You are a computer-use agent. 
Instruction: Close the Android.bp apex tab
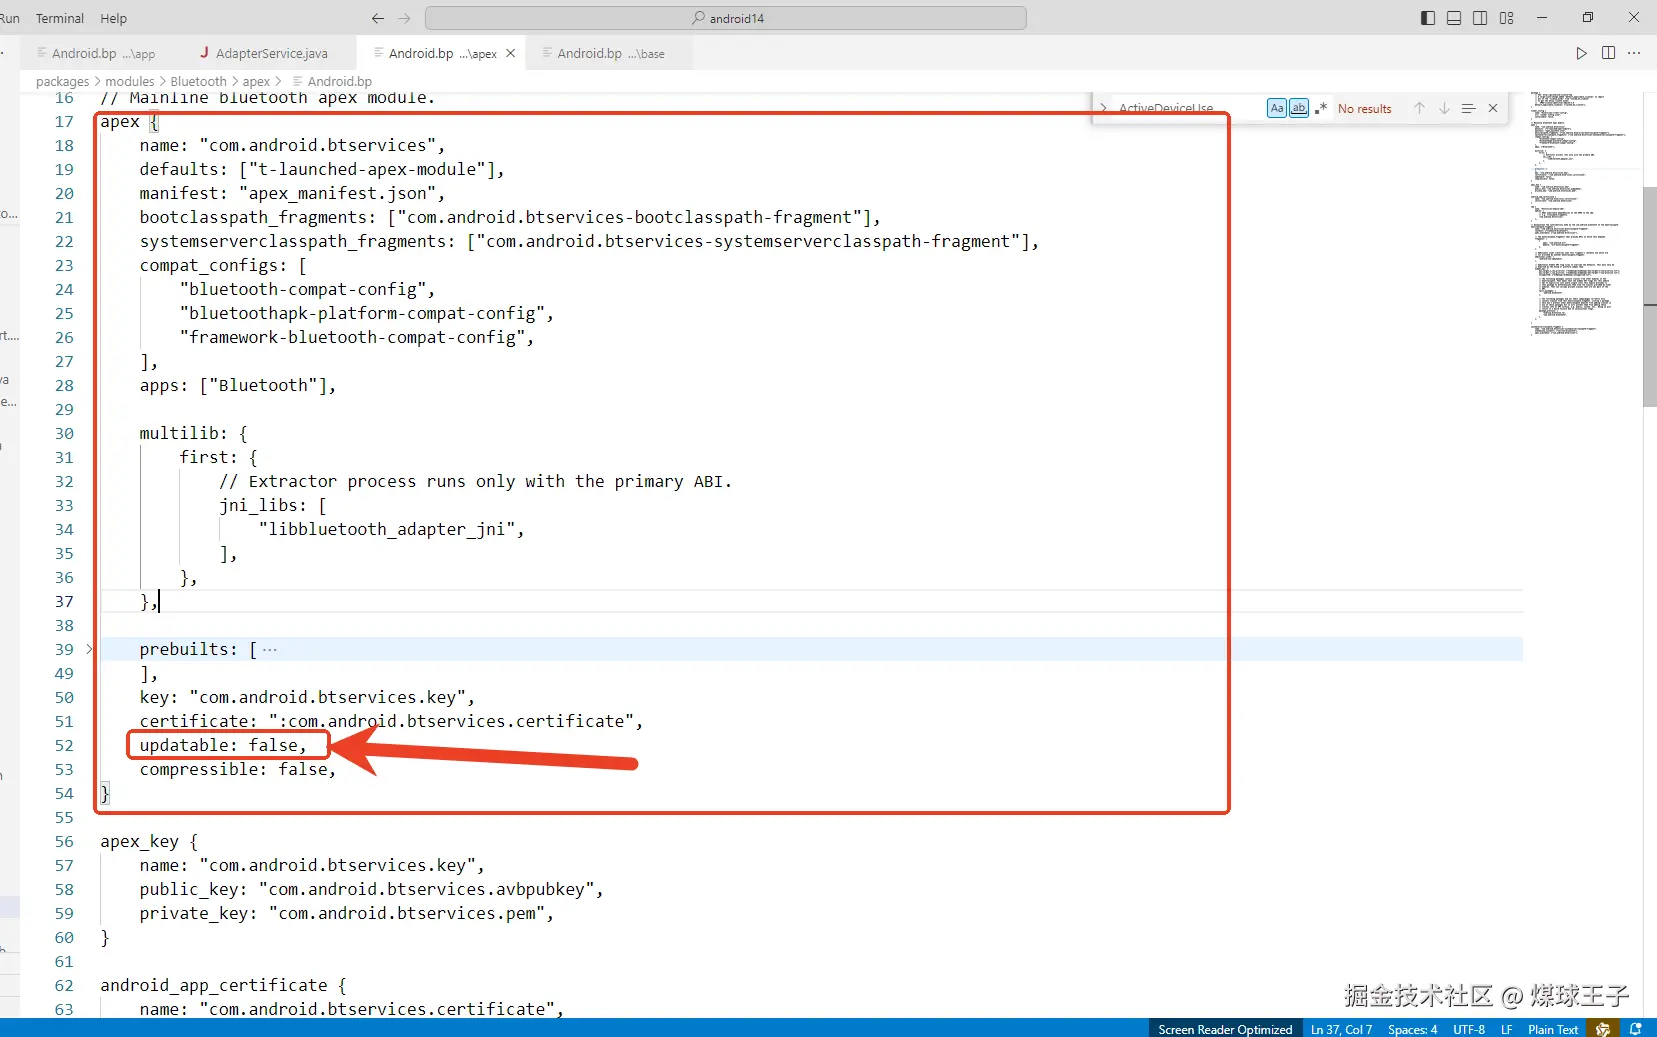(x=510, y=53)
